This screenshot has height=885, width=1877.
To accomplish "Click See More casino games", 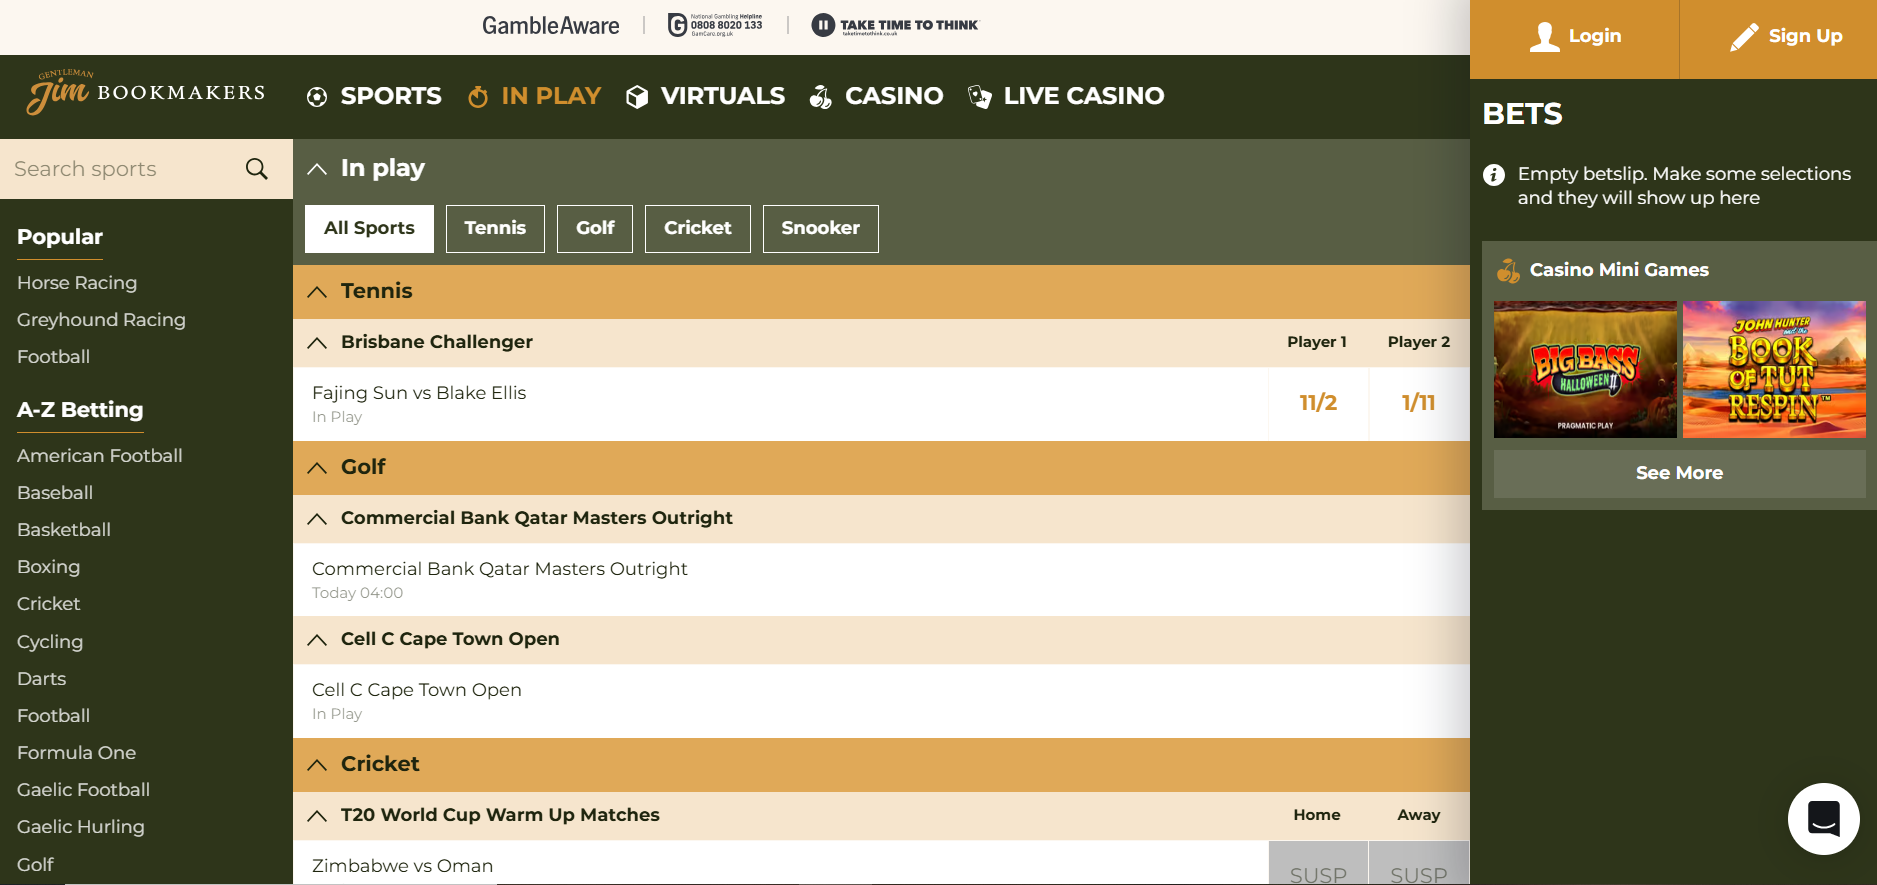I will pyautogui.click(x=1680, y=473).
